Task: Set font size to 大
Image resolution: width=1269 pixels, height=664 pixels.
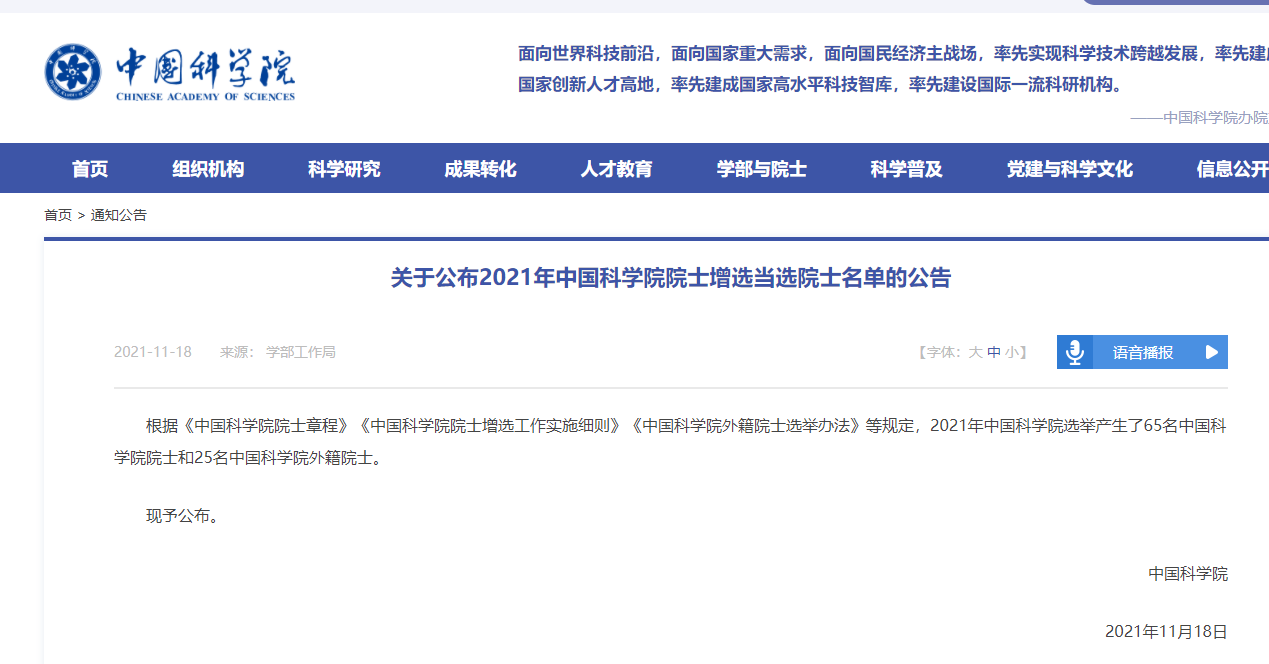Action: coord(975,352)
